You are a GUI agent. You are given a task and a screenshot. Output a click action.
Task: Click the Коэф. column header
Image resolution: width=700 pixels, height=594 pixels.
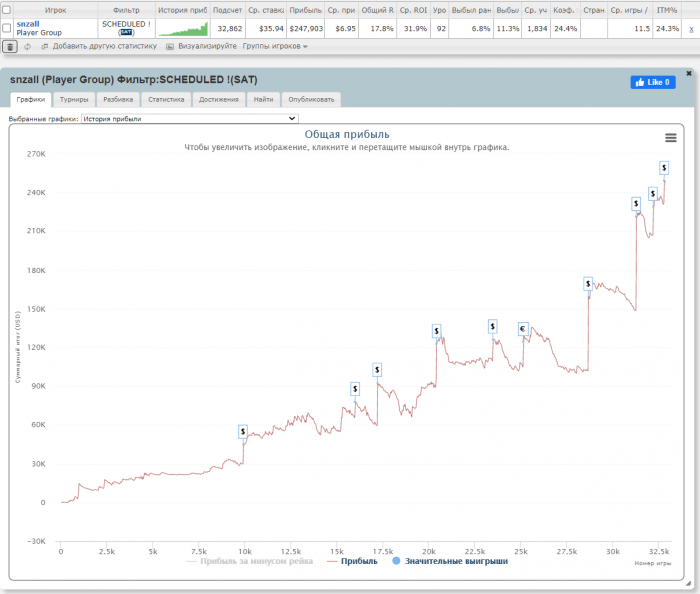tap(565, 10)
